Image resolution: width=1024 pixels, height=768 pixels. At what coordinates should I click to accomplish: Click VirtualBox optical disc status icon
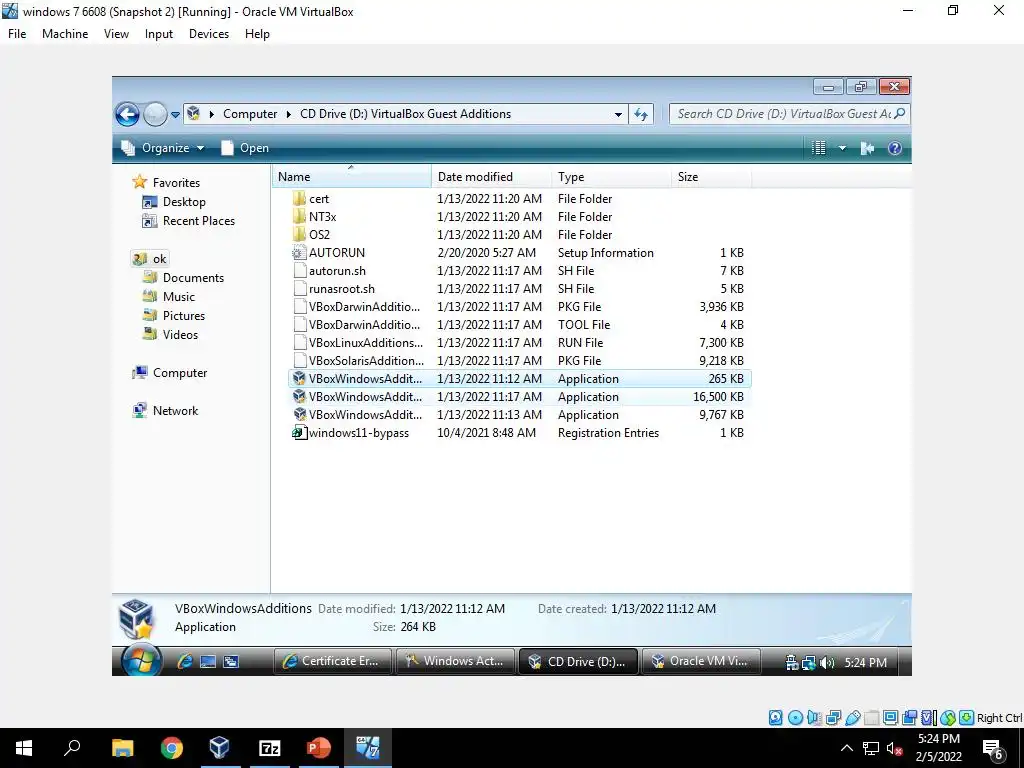(795, 718)
